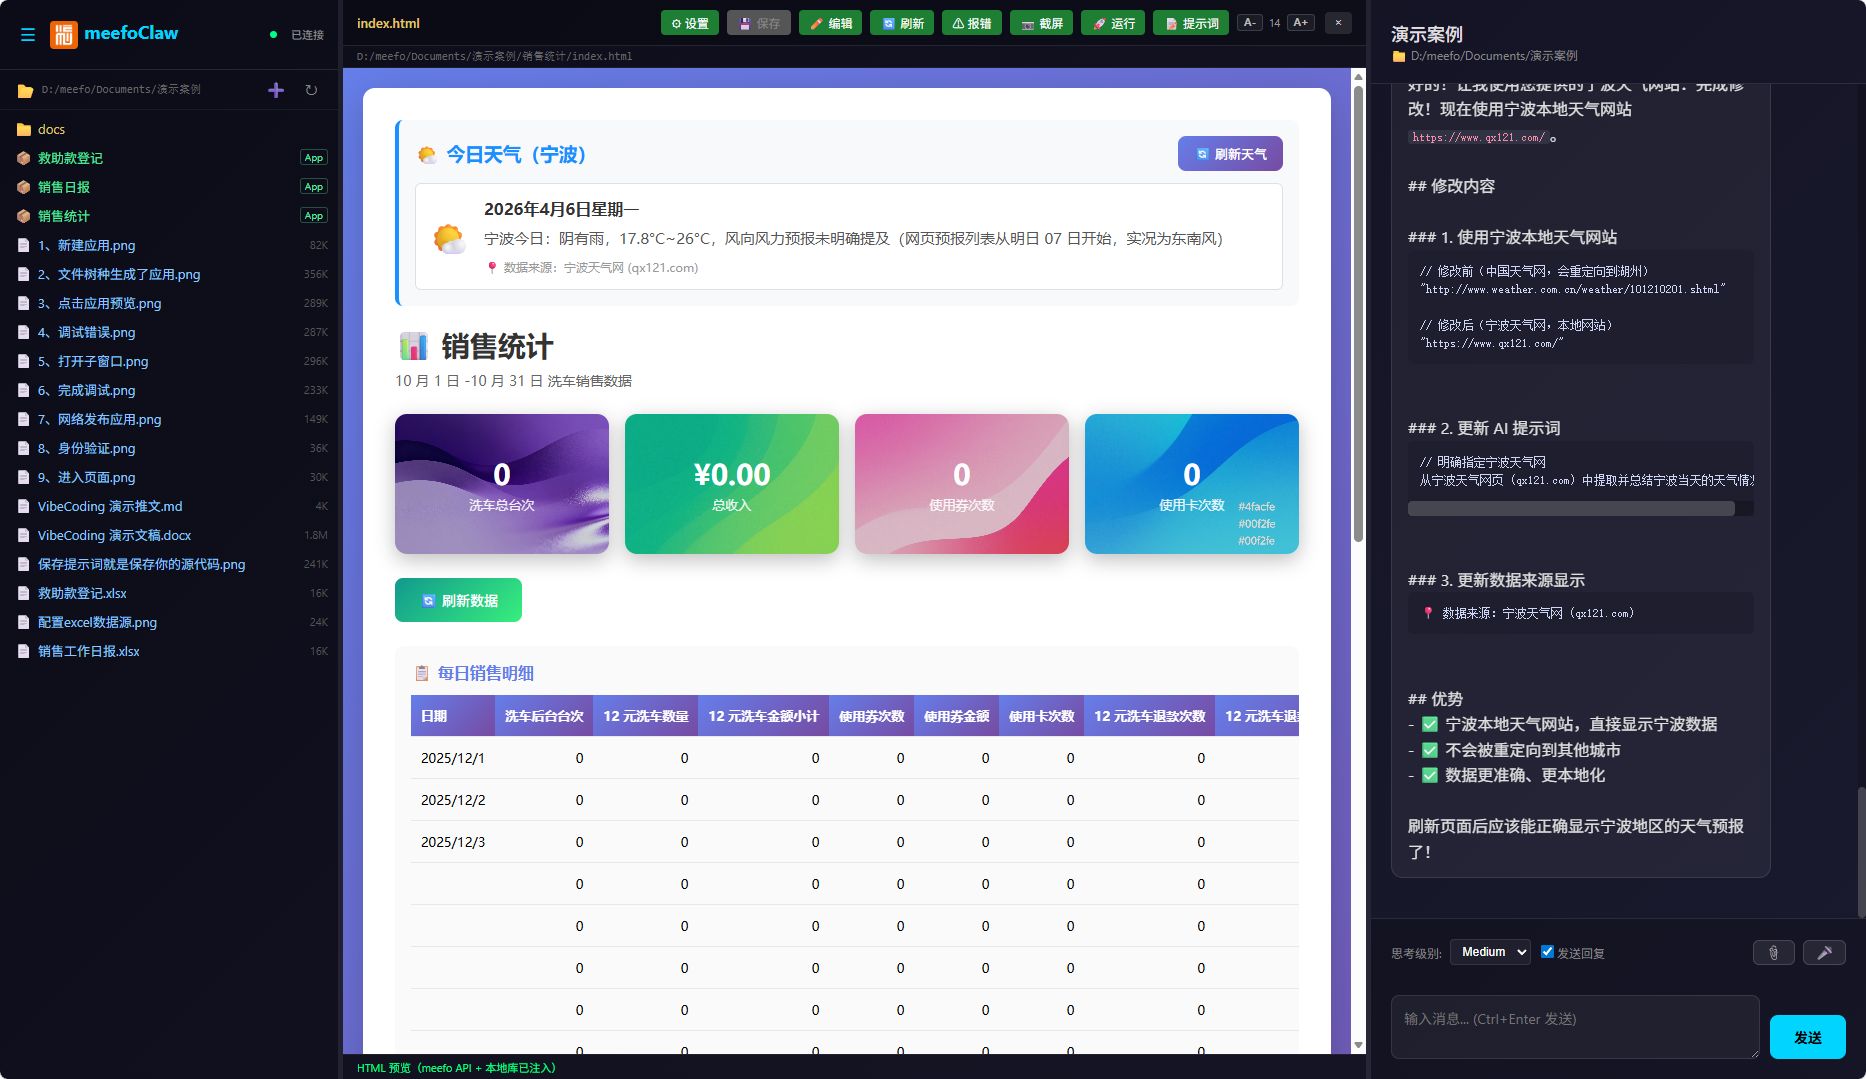Viewport: 1866px width, 1079px height.
Task: Enable the 发送回复 checkbox
Action: click(1546, 951)
